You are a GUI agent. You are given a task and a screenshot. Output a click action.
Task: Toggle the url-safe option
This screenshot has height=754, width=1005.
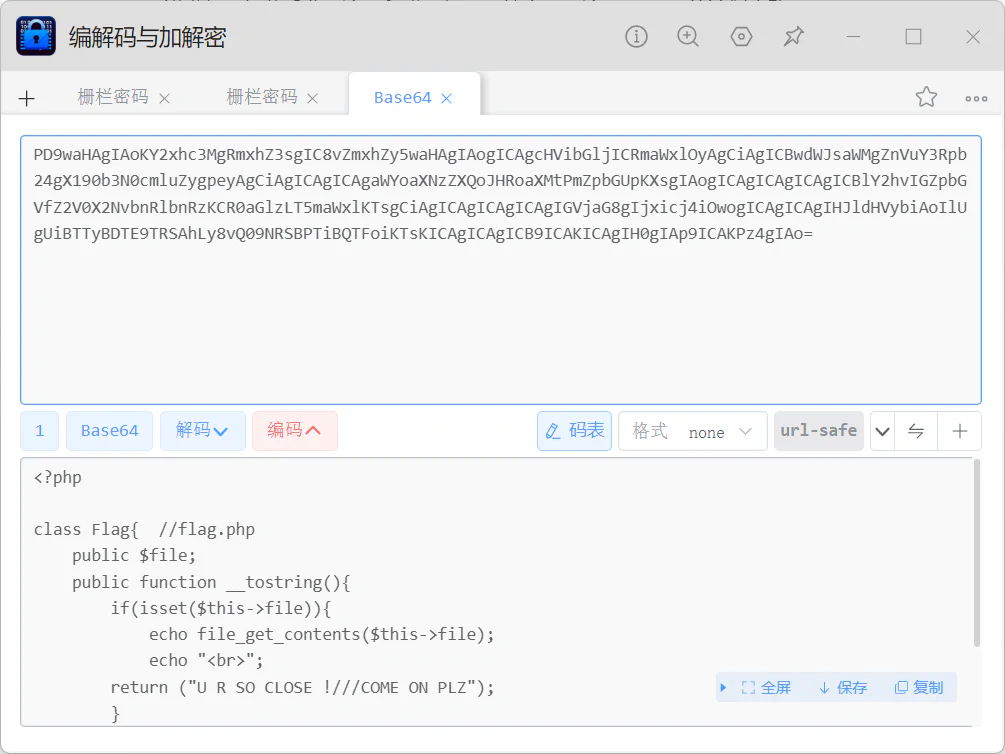818,431
